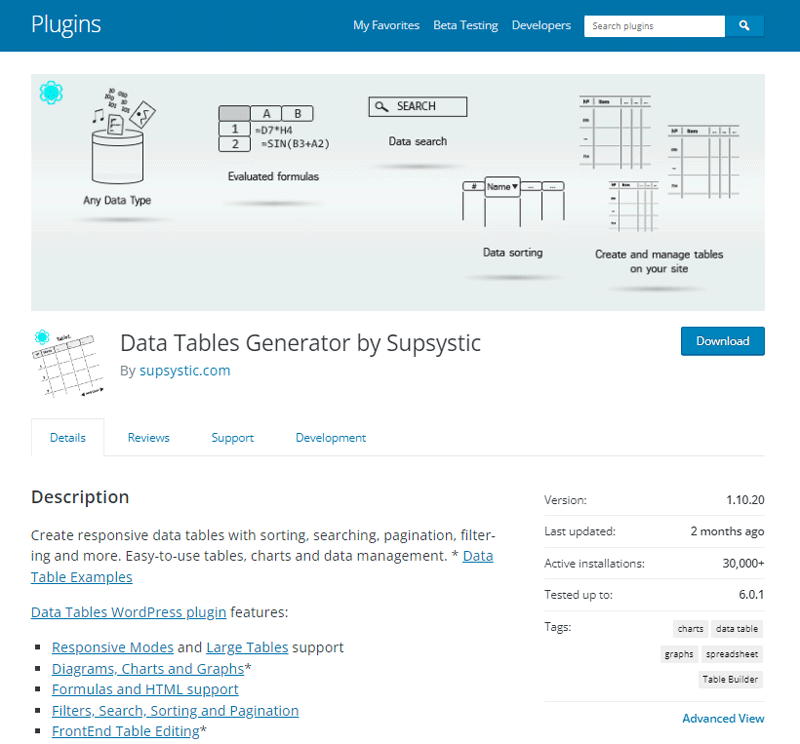Open the Large Tables link

pyautogui.click(x=247, y=647)
